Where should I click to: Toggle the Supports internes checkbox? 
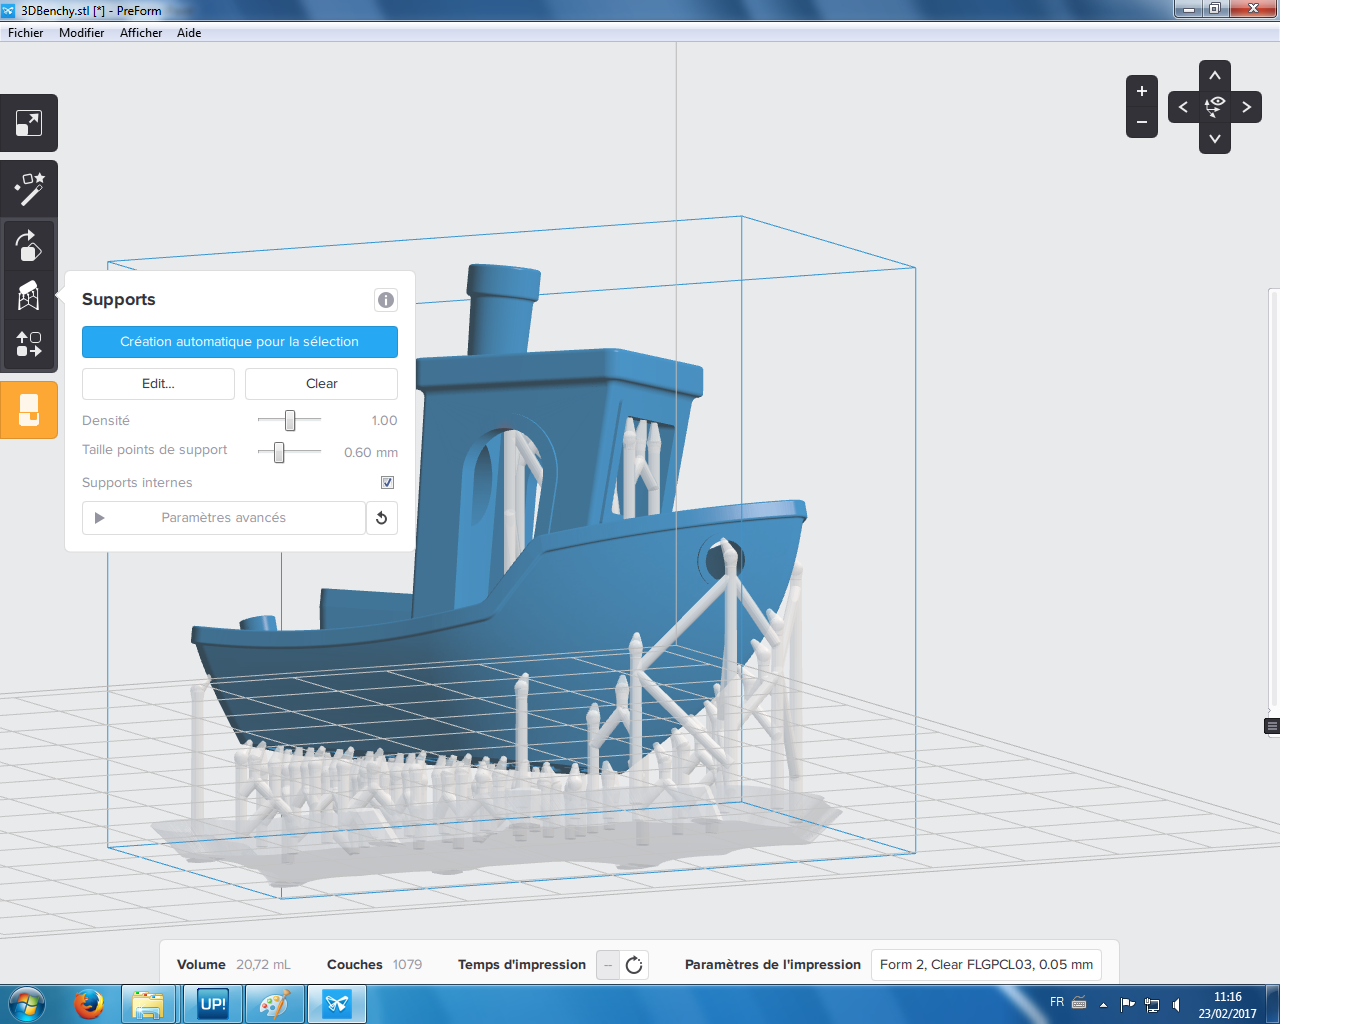[x=388, y=483]
